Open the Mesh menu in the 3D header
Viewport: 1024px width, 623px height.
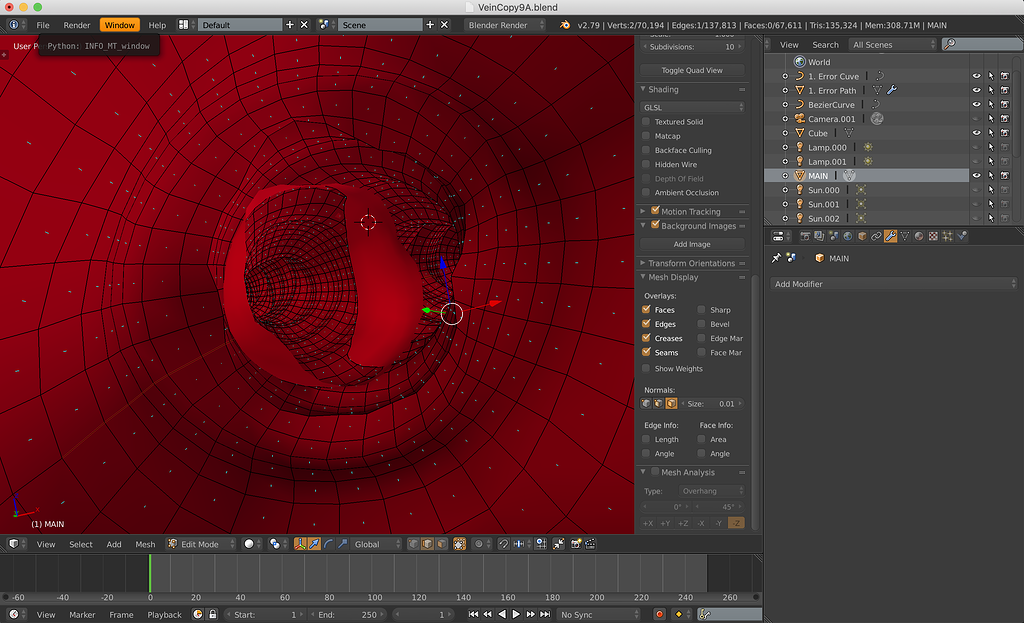tap(145, 544)
